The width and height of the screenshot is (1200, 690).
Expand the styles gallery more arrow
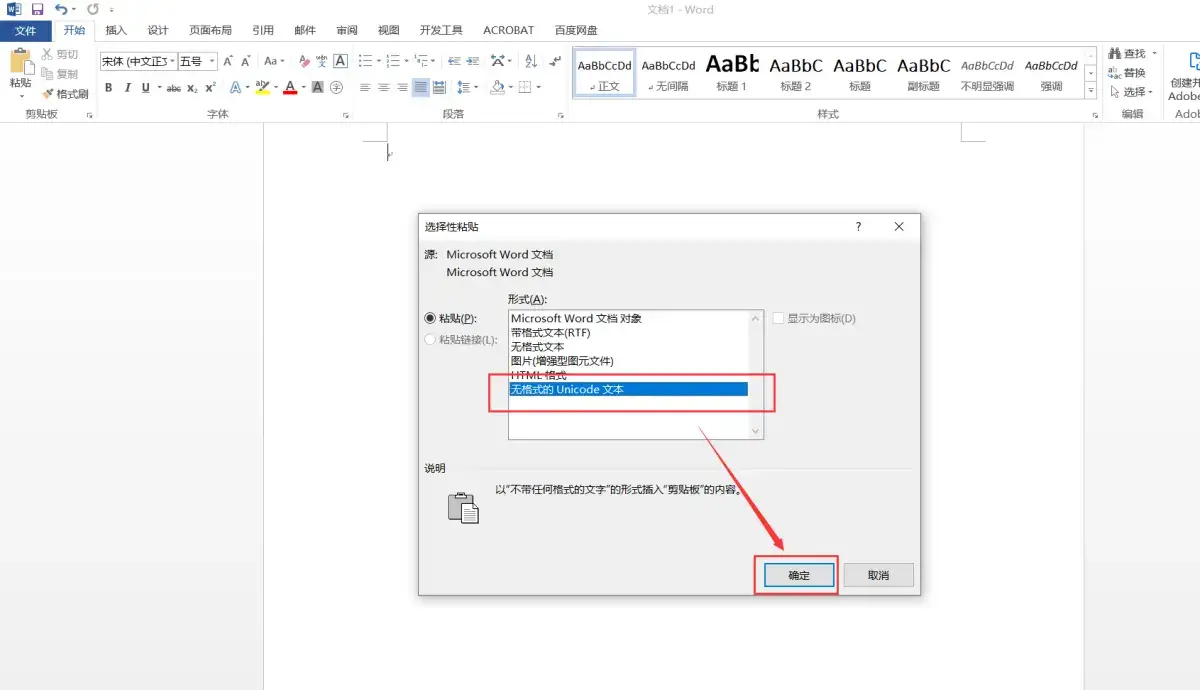pyautogui.click(x=1090, y=91)
